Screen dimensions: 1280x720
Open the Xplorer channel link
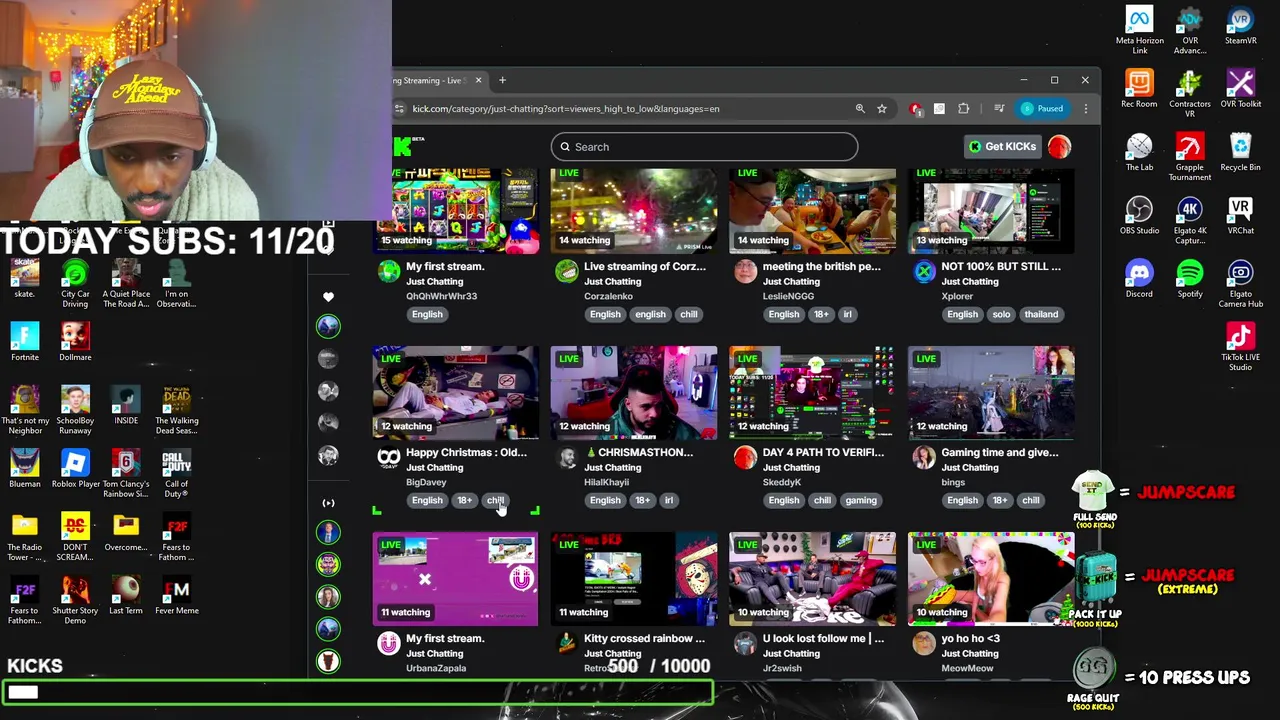pyautogui.click(x=957, y=296)
